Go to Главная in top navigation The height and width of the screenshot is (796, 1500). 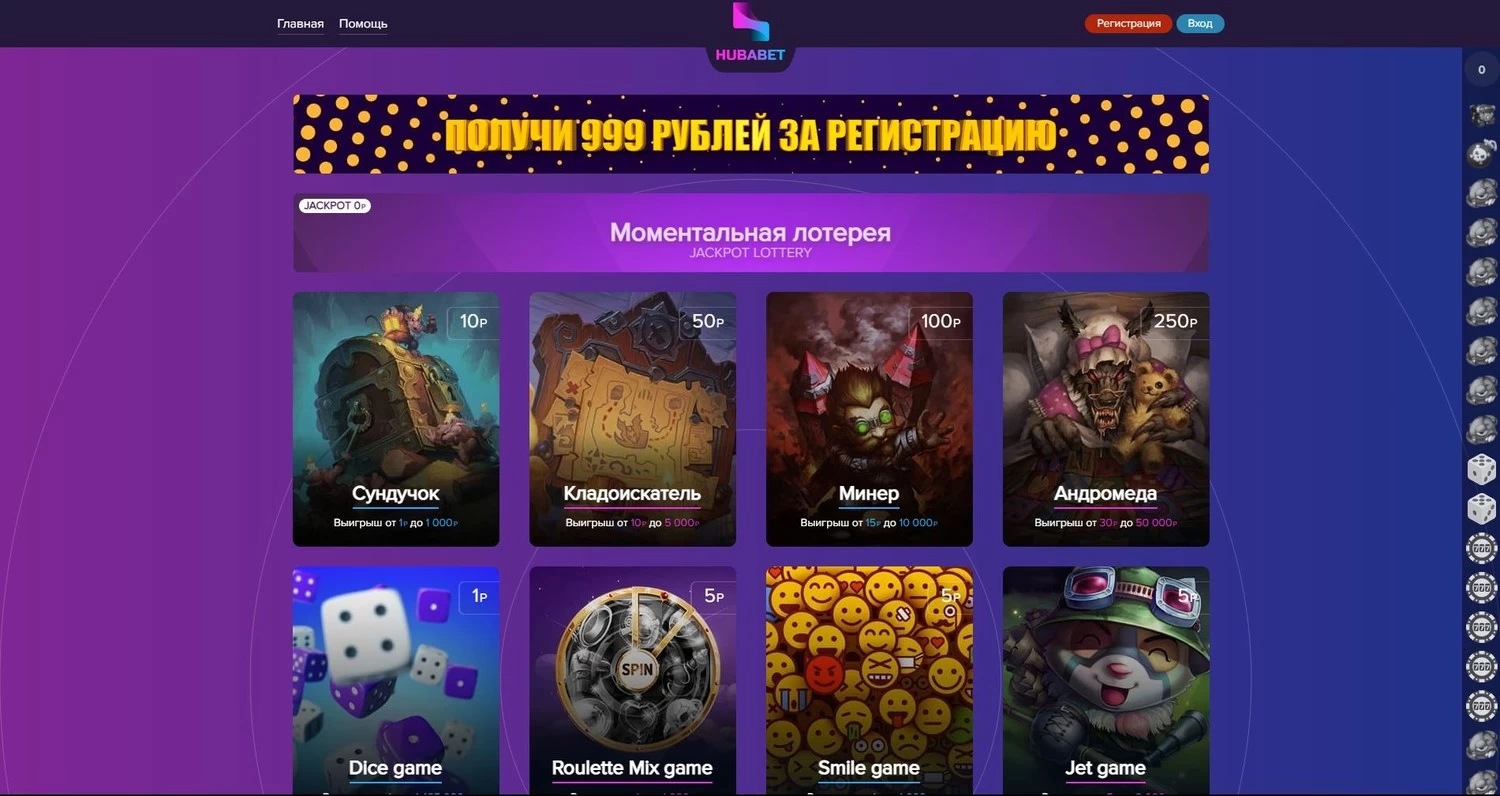pyautogui.click(x=300, y=24)
